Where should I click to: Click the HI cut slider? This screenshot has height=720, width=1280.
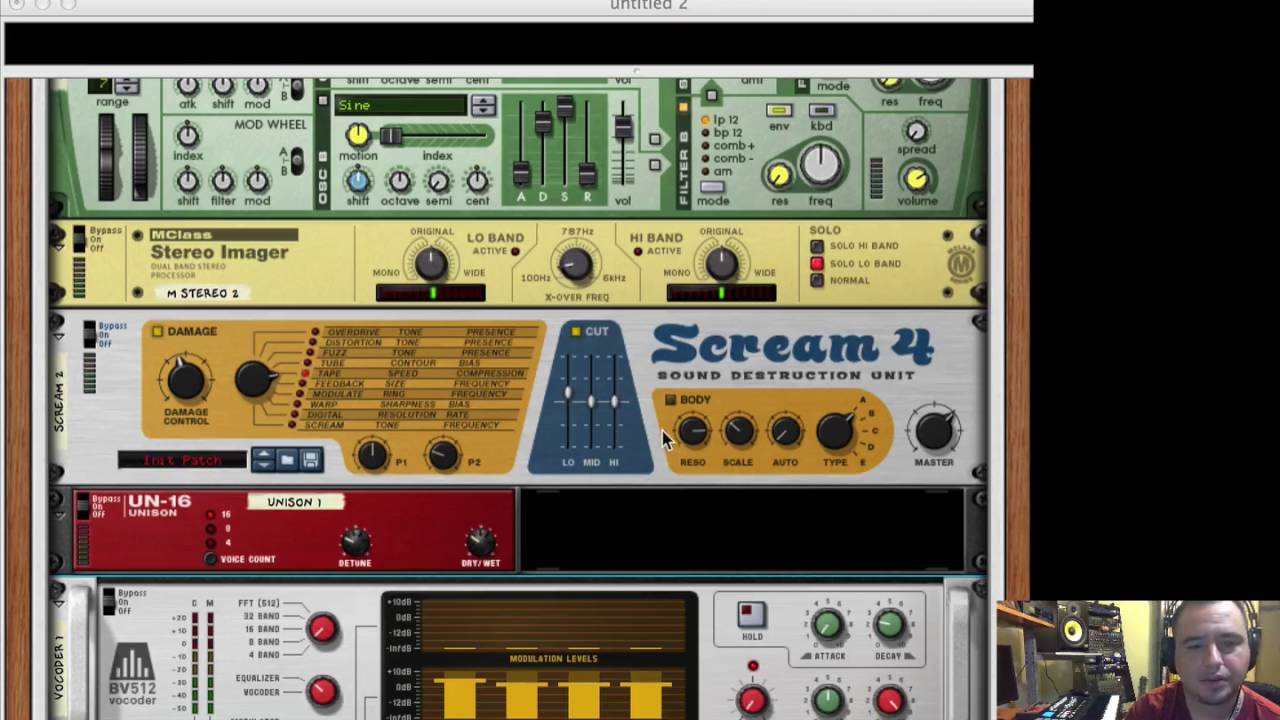[x=614, y=402]
